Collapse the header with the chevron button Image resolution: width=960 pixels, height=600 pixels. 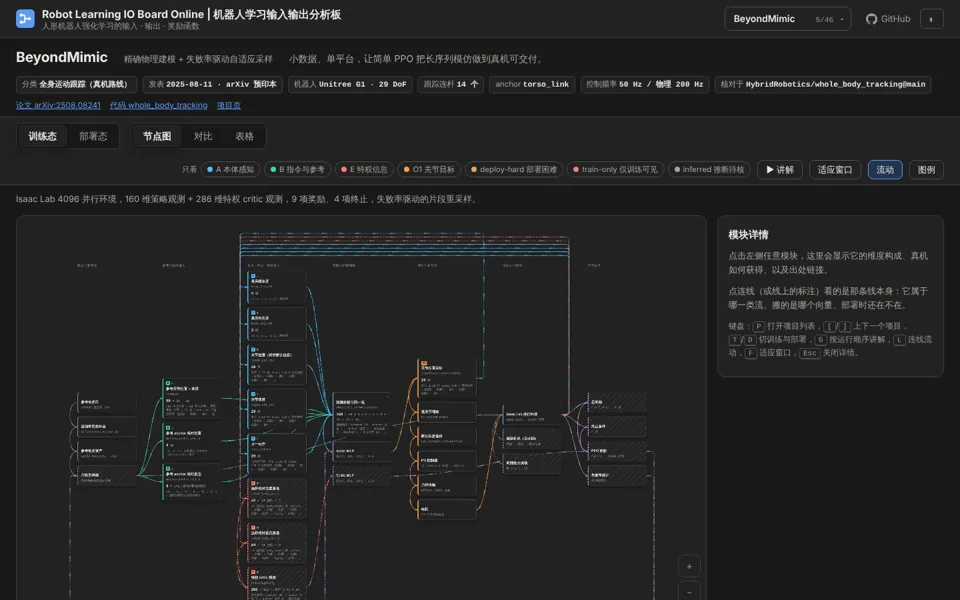pyautogui.click(x=932, y=19)
